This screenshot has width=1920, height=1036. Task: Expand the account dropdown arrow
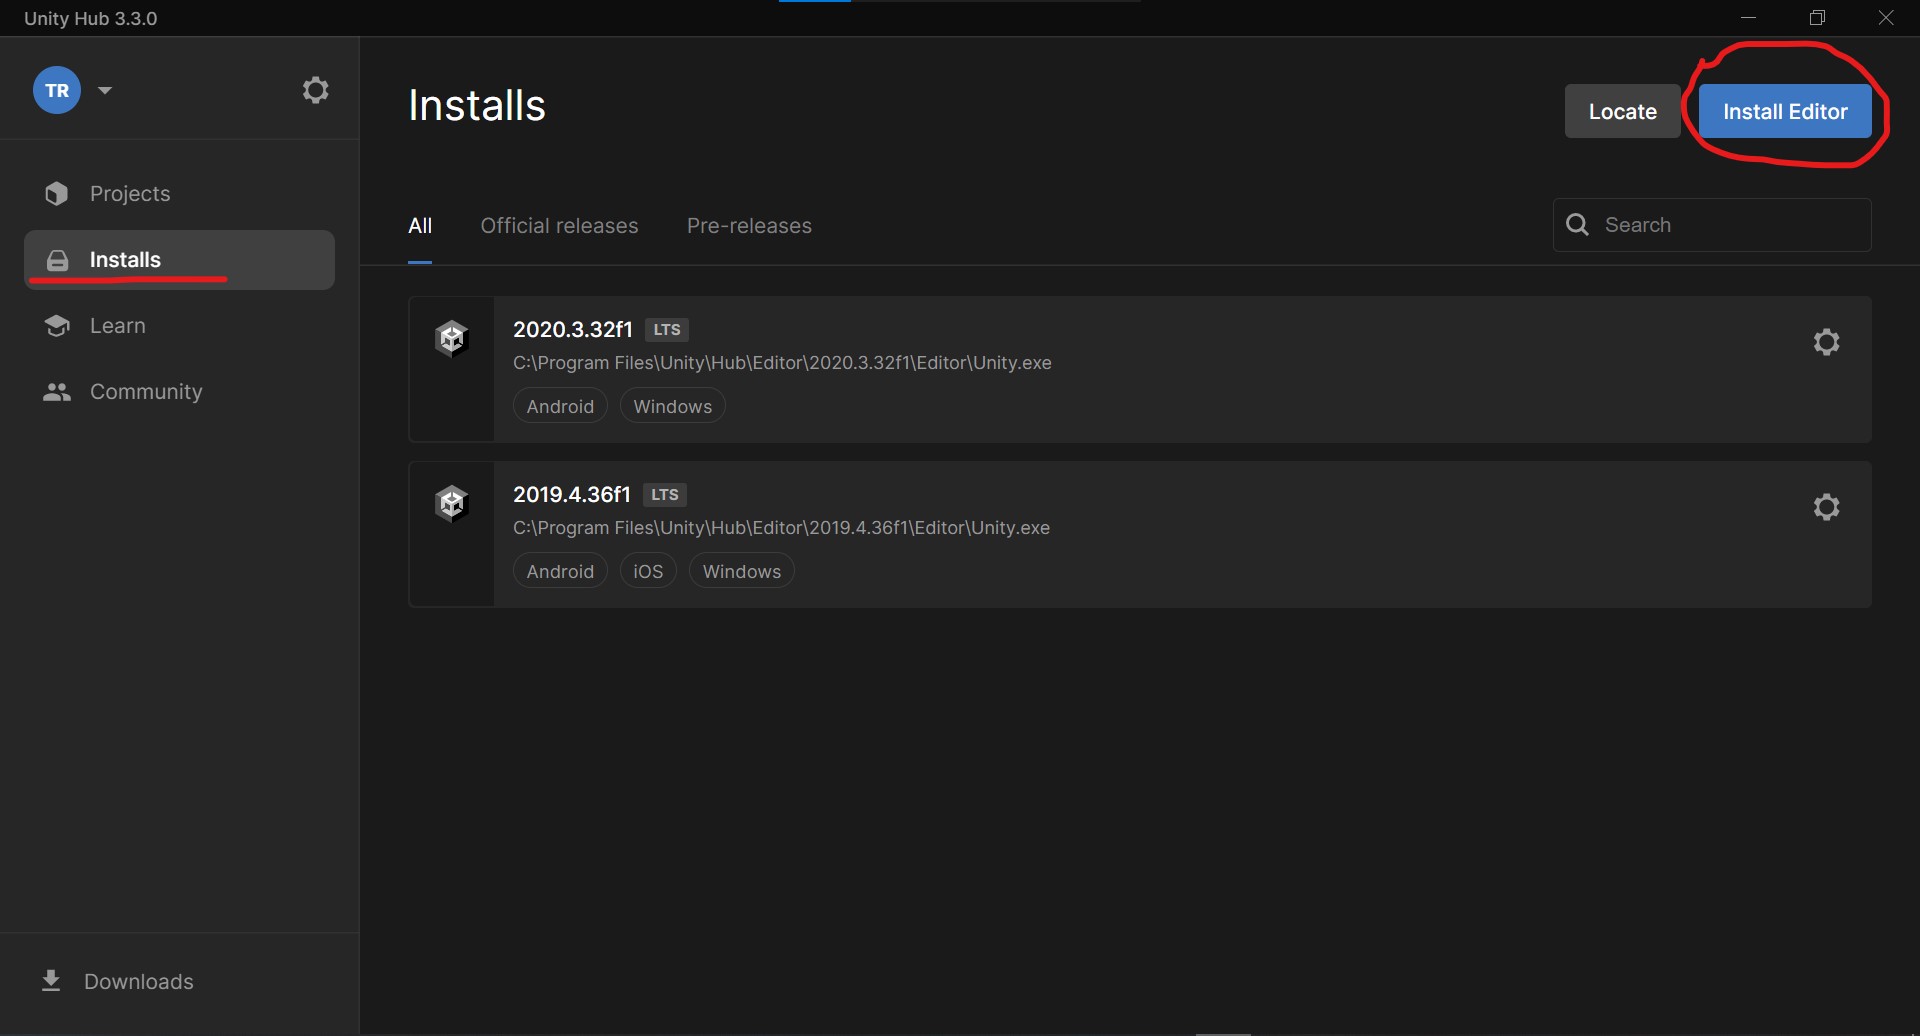(x=105, y=90)
